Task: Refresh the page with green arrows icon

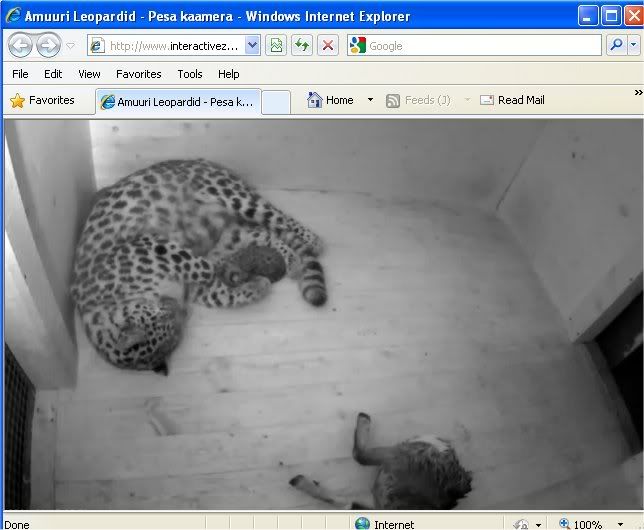Action: [x=302, y=45]
